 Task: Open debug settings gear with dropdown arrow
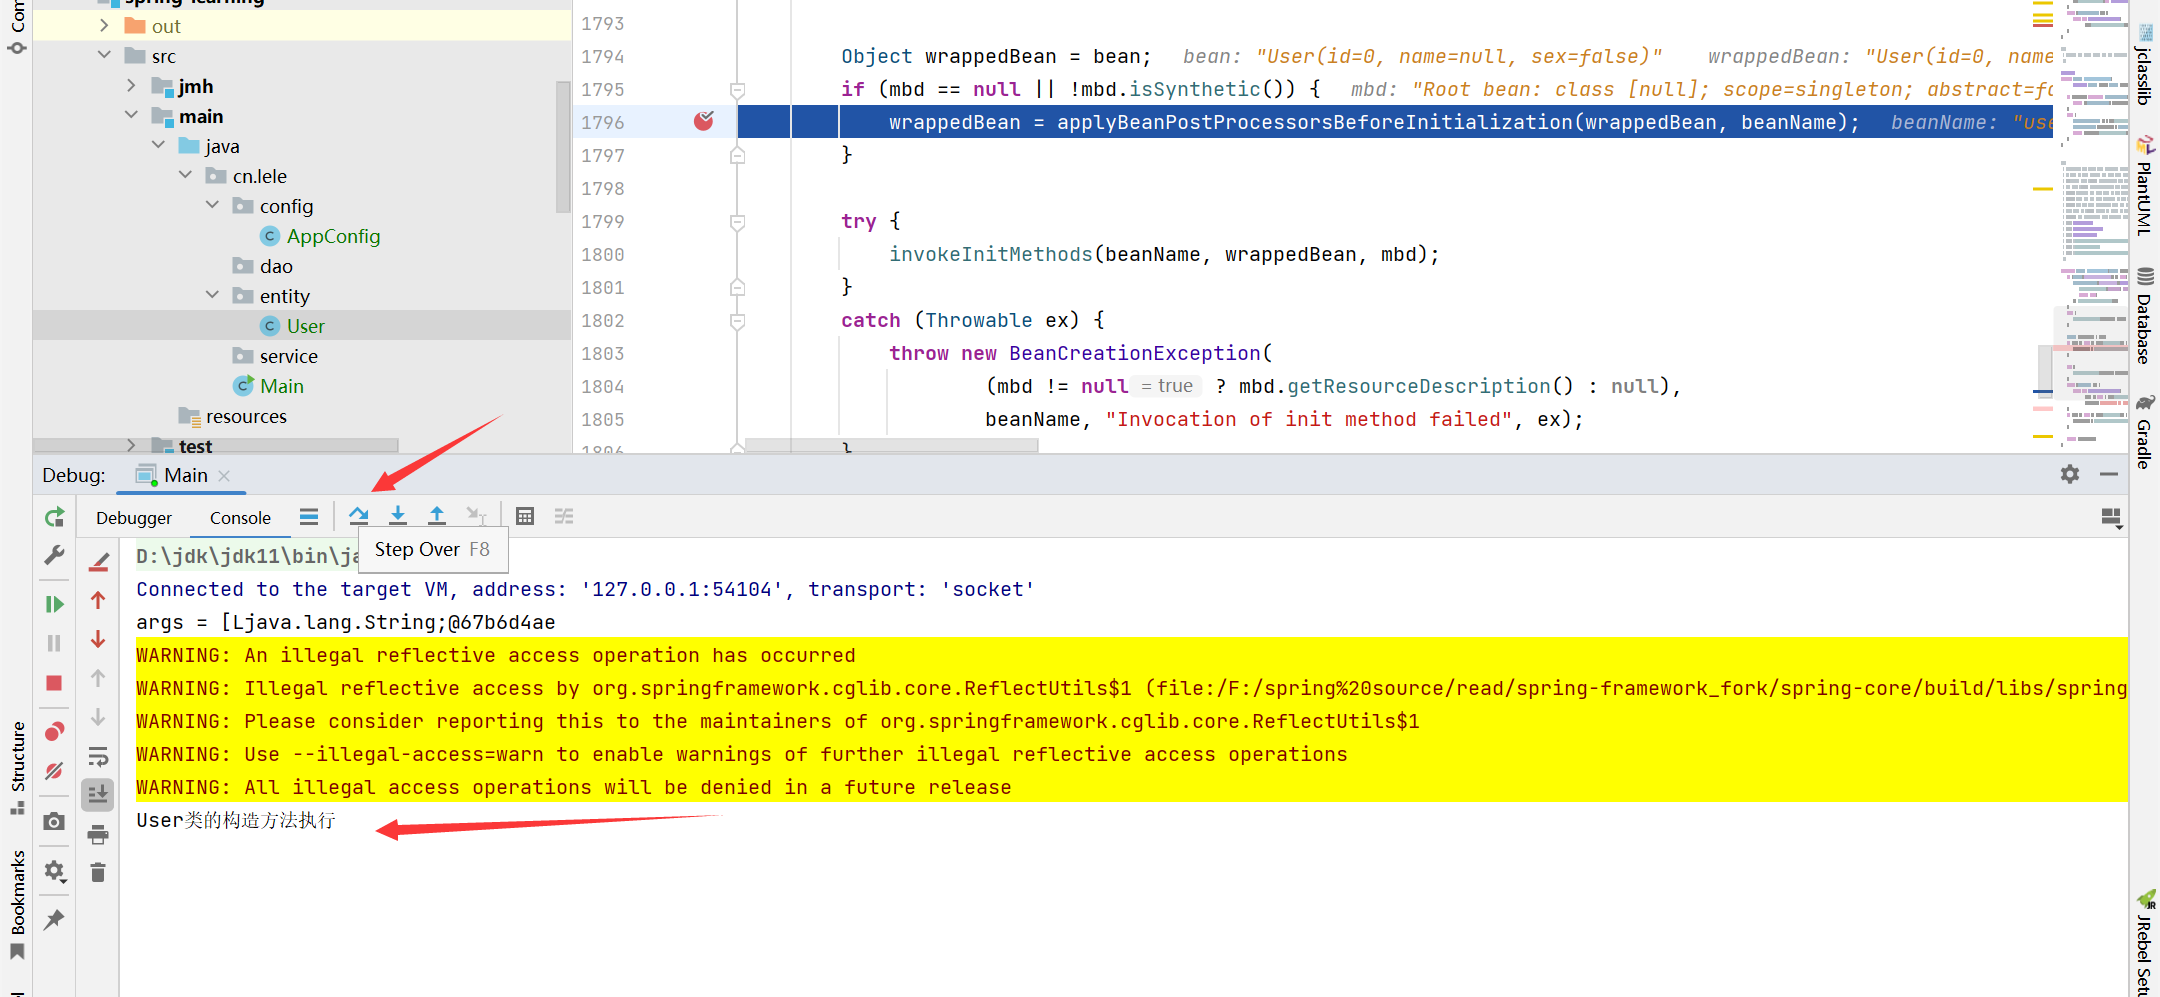55,871
